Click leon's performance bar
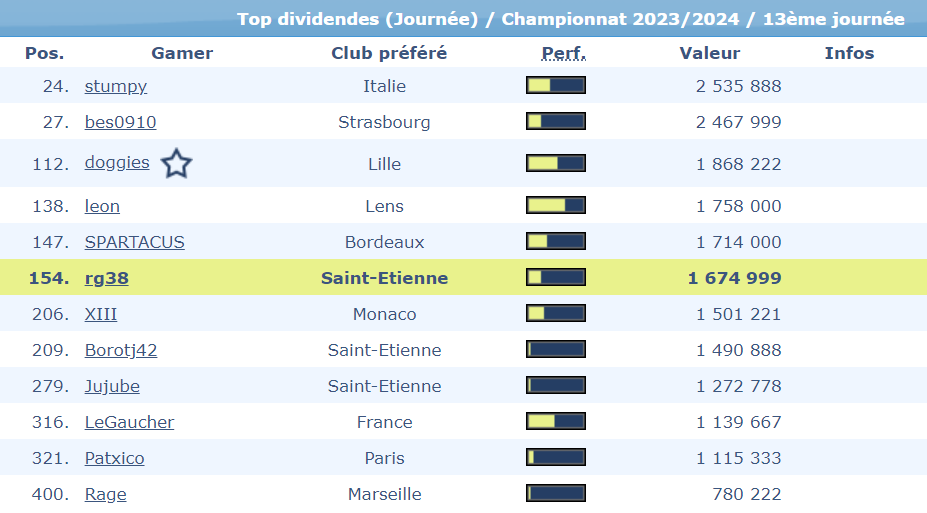This screenshot has height=513, width=927. point(556,206)
